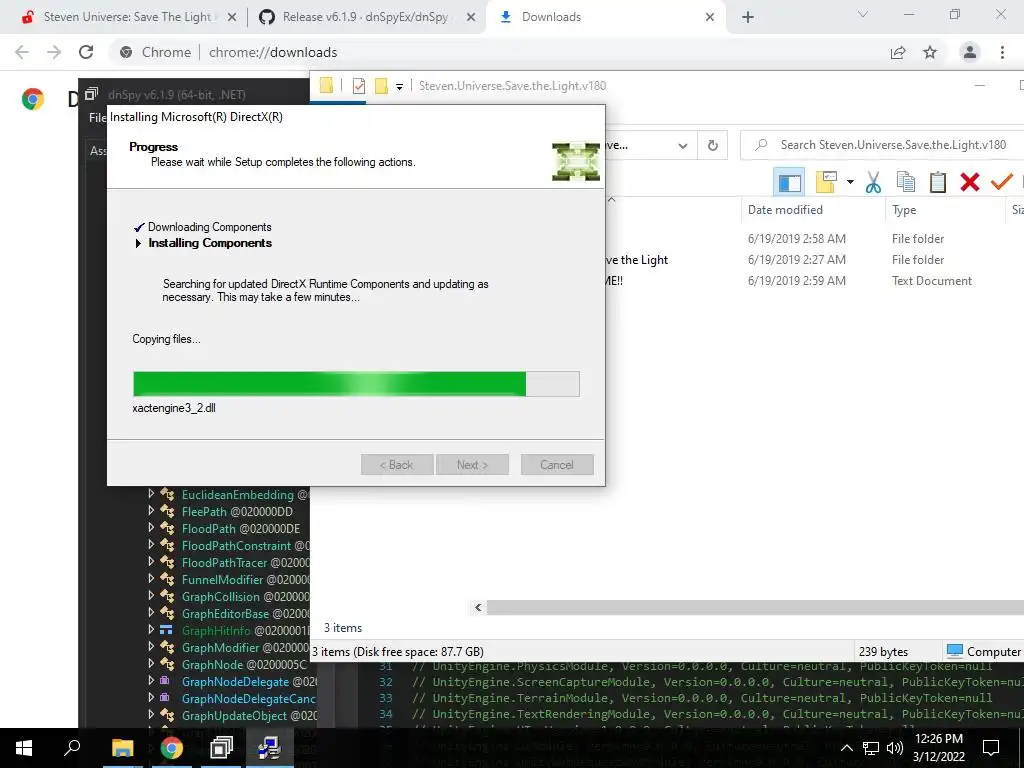Toggle the preview pane icon in Explorer toolbar
This screenshot has height=768, width=1024.
(789, 182)
